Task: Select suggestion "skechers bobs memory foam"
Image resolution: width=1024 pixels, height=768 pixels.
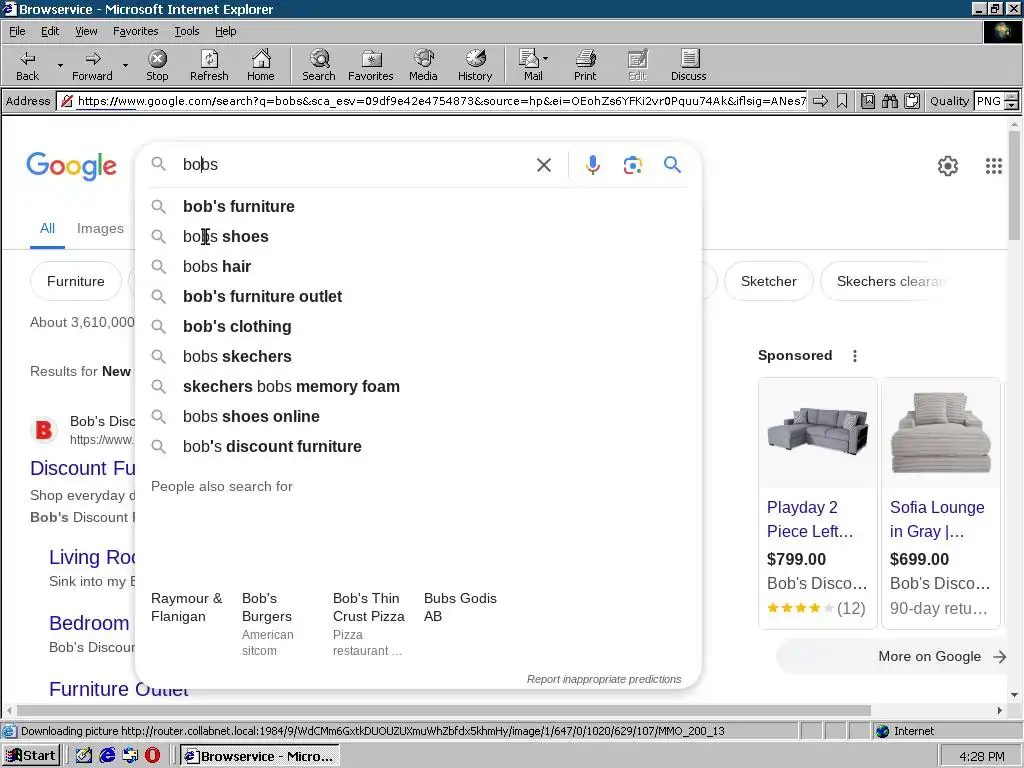Action: click(x=418, y=387)
